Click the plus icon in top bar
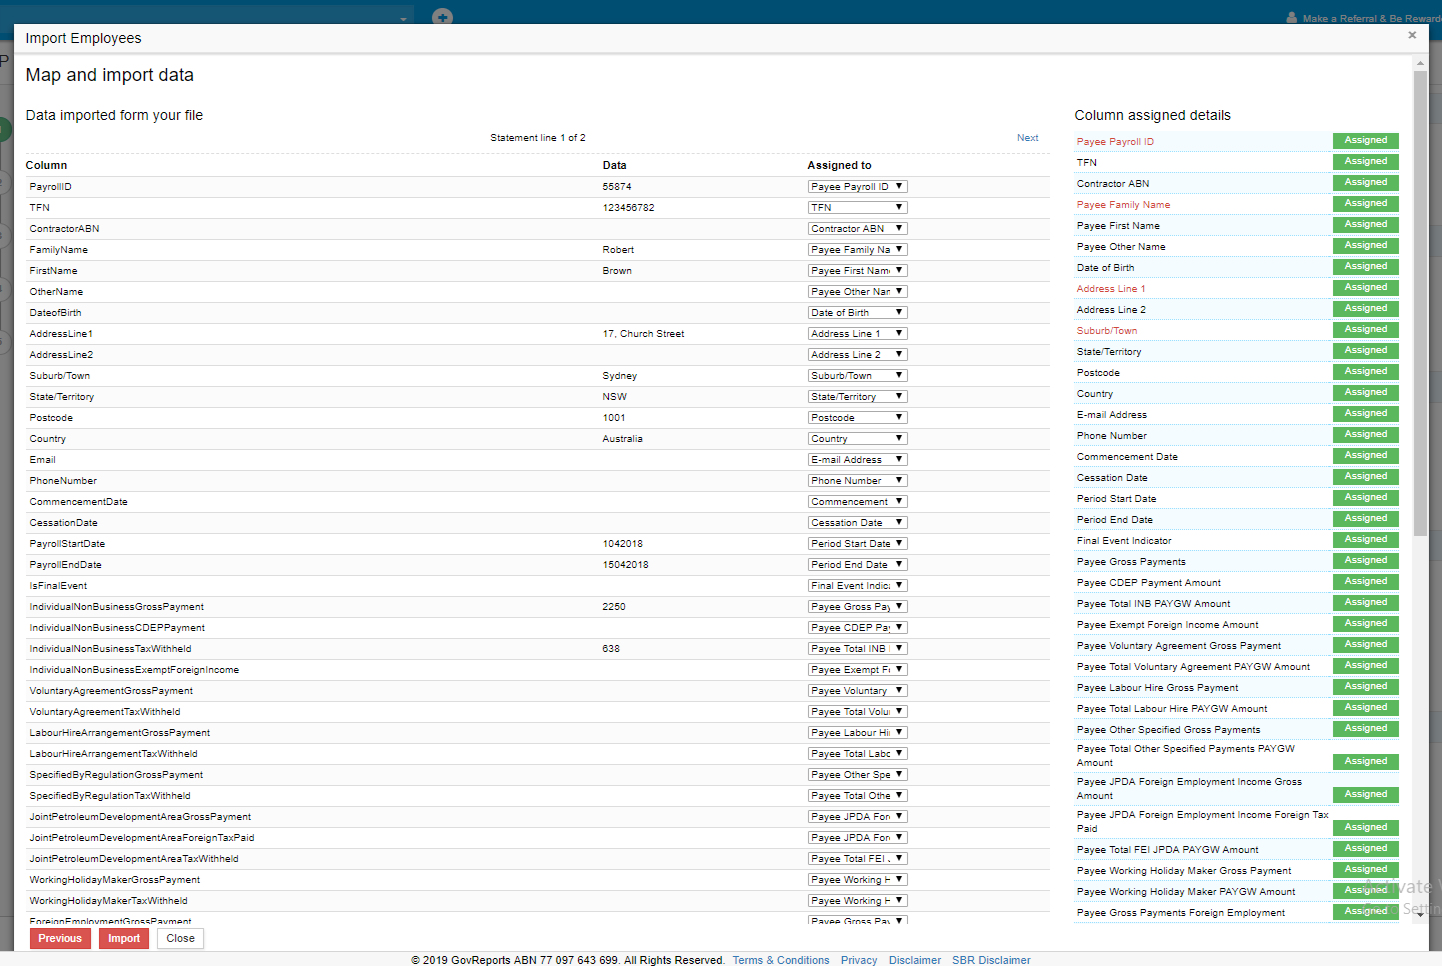Screen dimensions: 1442x966 click(x=442, y=17)
